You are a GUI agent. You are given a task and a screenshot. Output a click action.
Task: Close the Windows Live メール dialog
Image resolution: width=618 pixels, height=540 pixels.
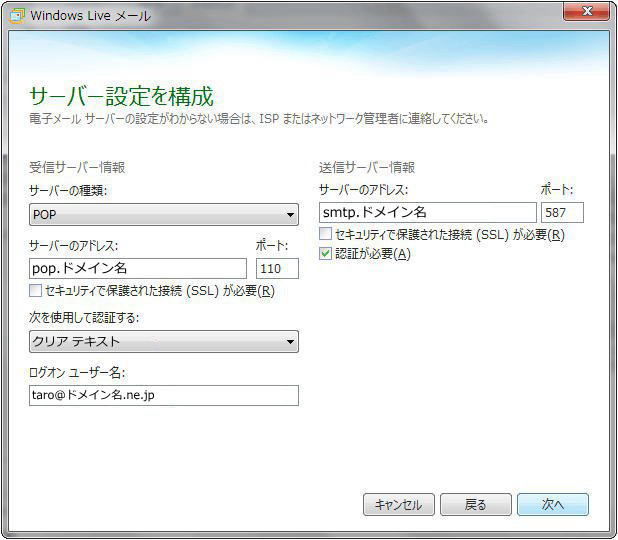[586, 11]
